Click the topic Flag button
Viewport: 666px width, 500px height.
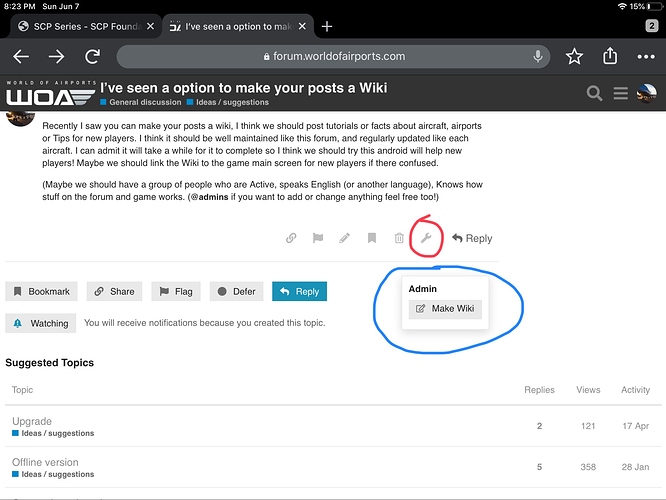pos(176,291)
